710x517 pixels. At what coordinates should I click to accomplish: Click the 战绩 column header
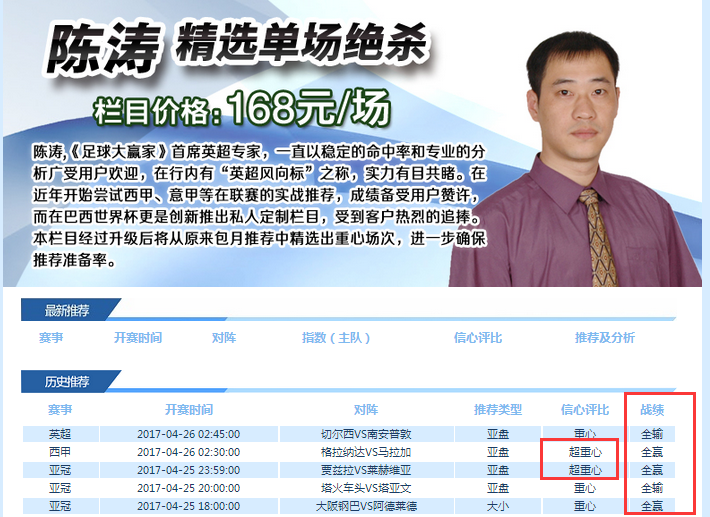(652, 410)
